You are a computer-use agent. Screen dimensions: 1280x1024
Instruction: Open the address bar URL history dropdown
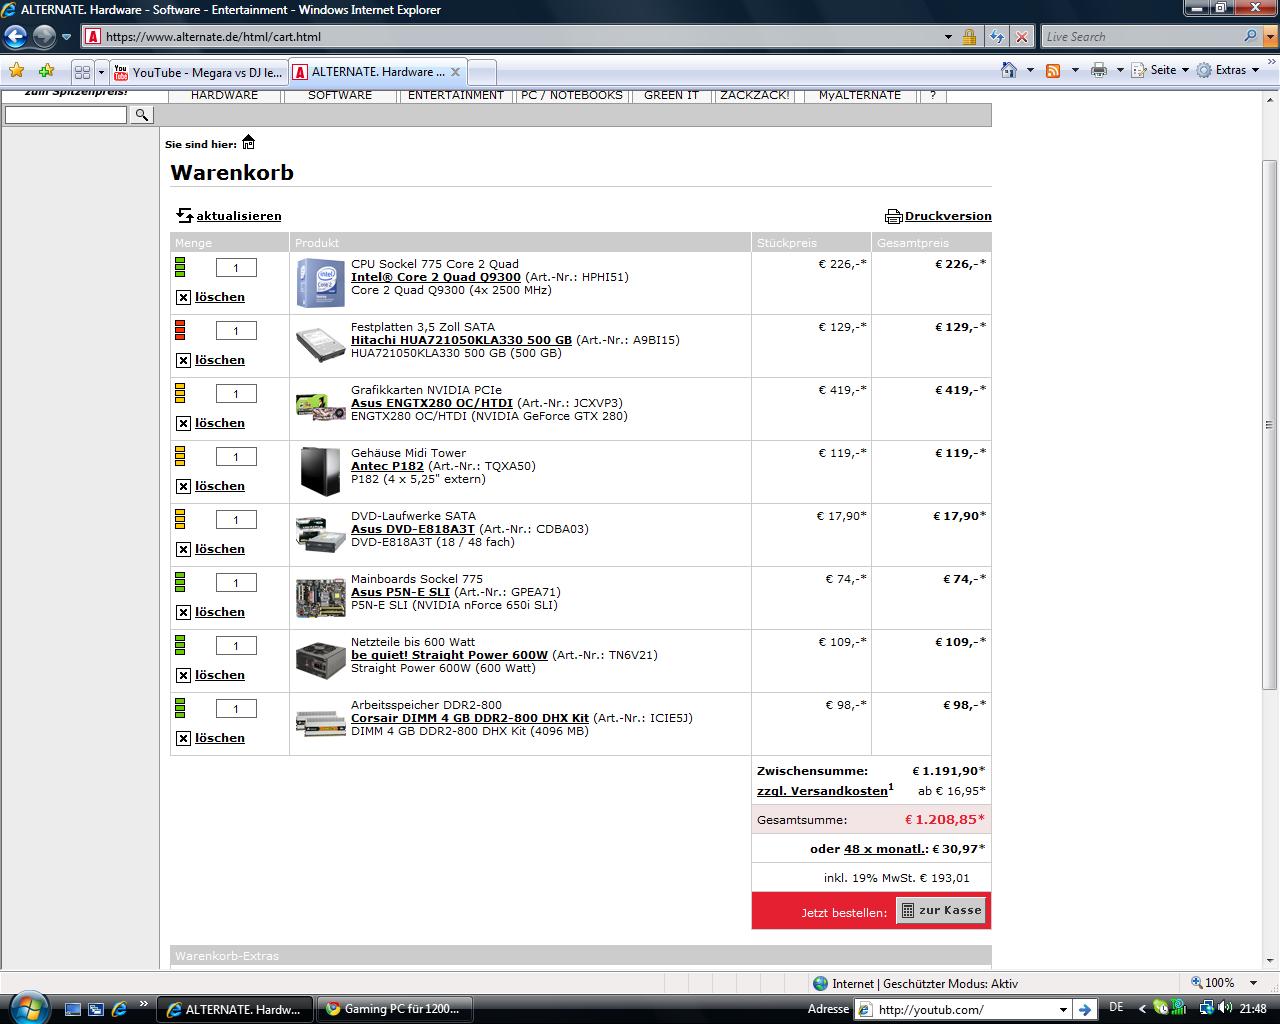(x=948, y=37)
